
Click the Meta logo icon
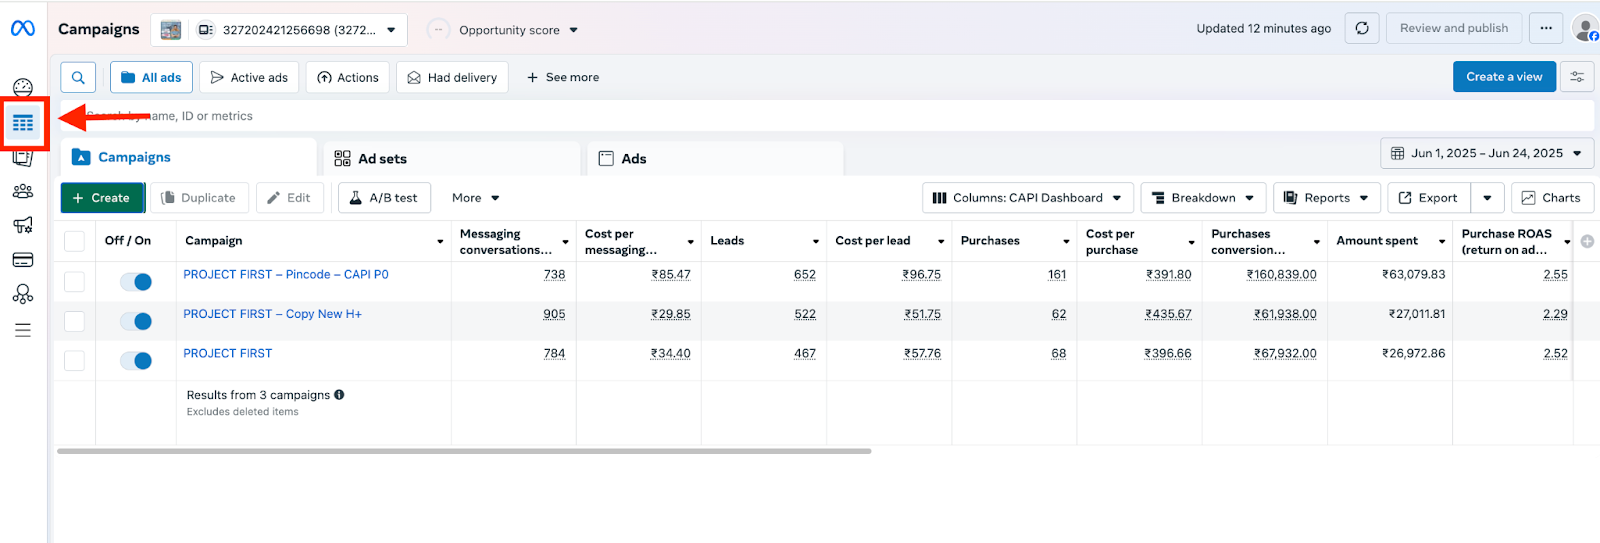coord(22,29)
